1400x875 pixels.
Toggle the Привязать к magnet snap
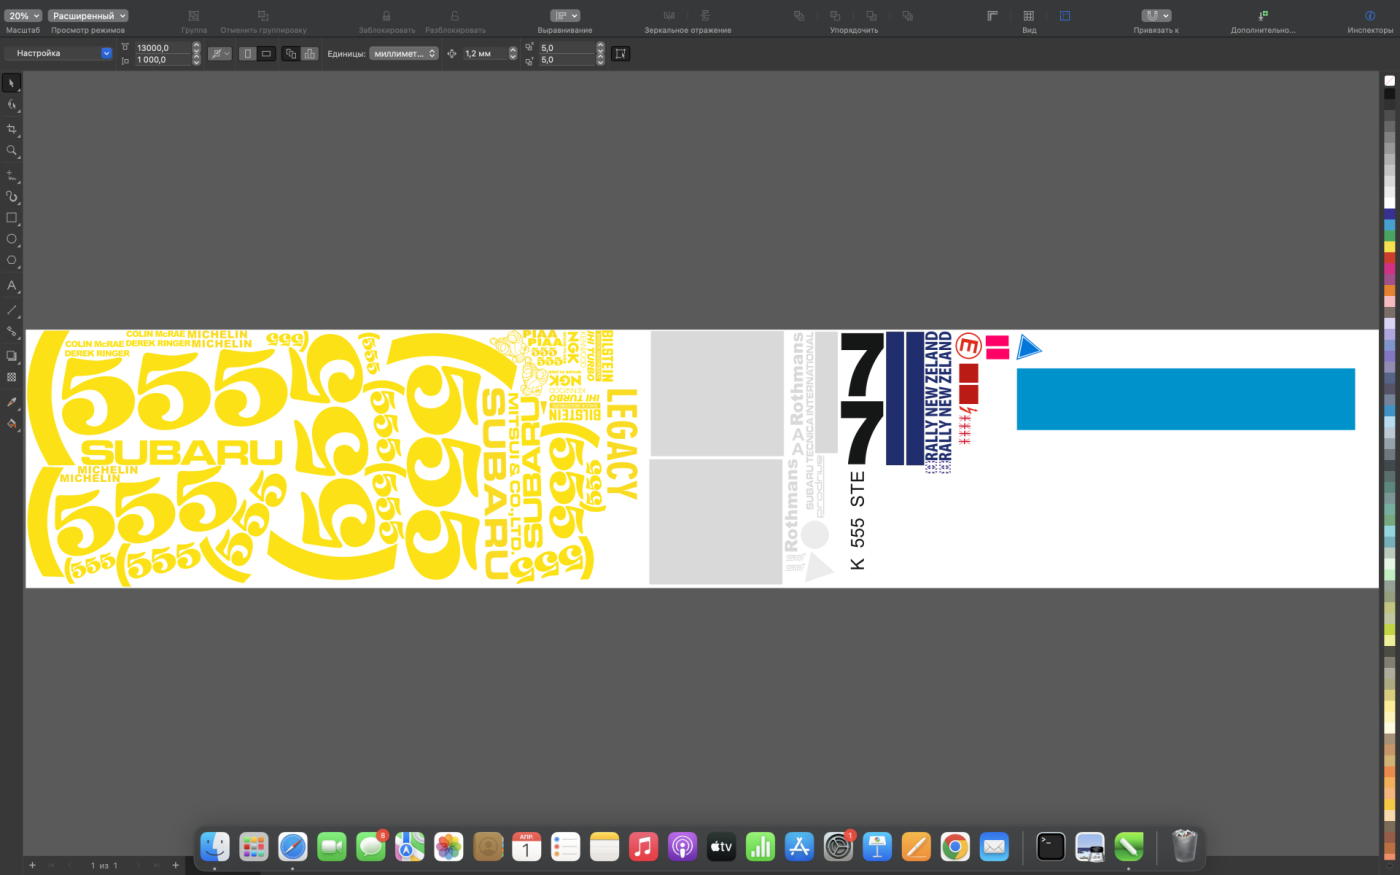pos(1151,16)
